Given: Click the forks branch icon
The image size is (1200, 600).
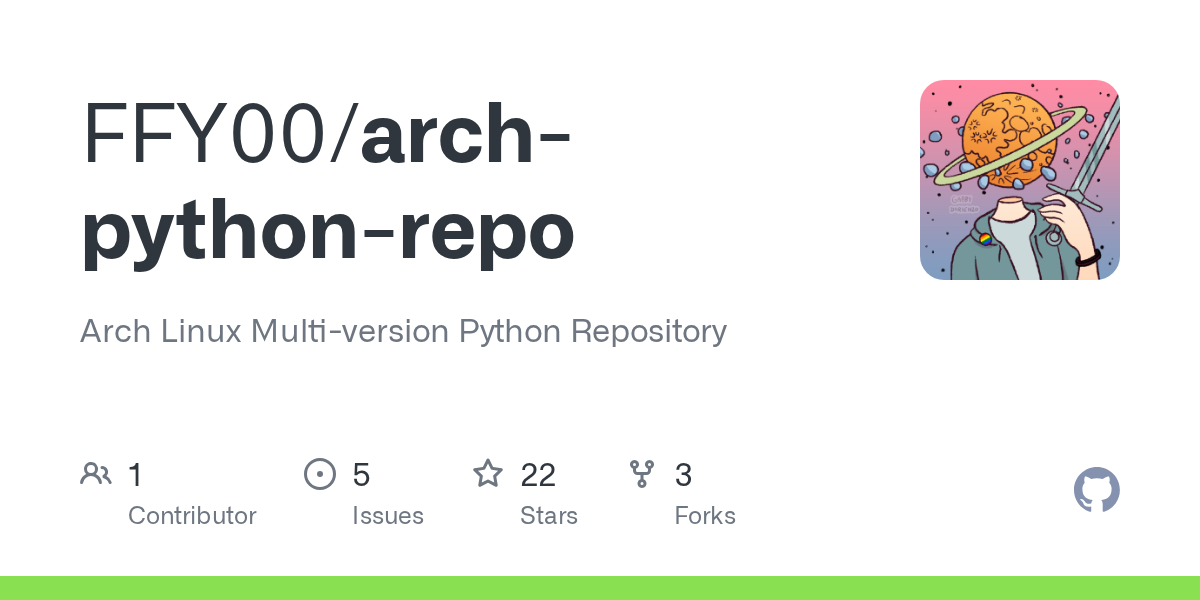Looking at the screenshot, I should (642, 474).
